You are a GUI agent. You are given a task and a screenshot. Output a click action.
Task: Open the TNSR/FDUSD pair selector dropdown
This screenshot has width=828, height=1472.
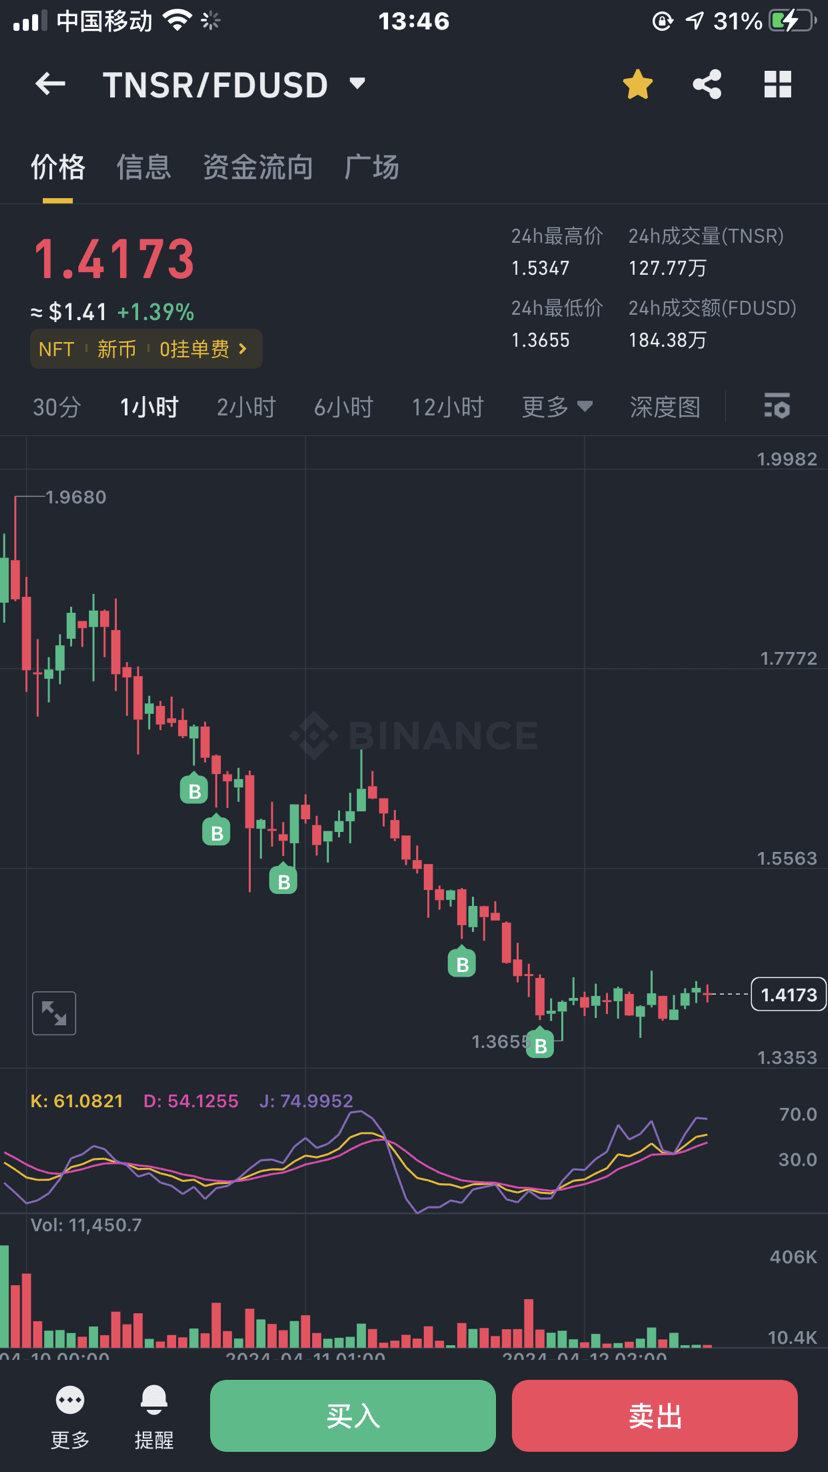357,84
